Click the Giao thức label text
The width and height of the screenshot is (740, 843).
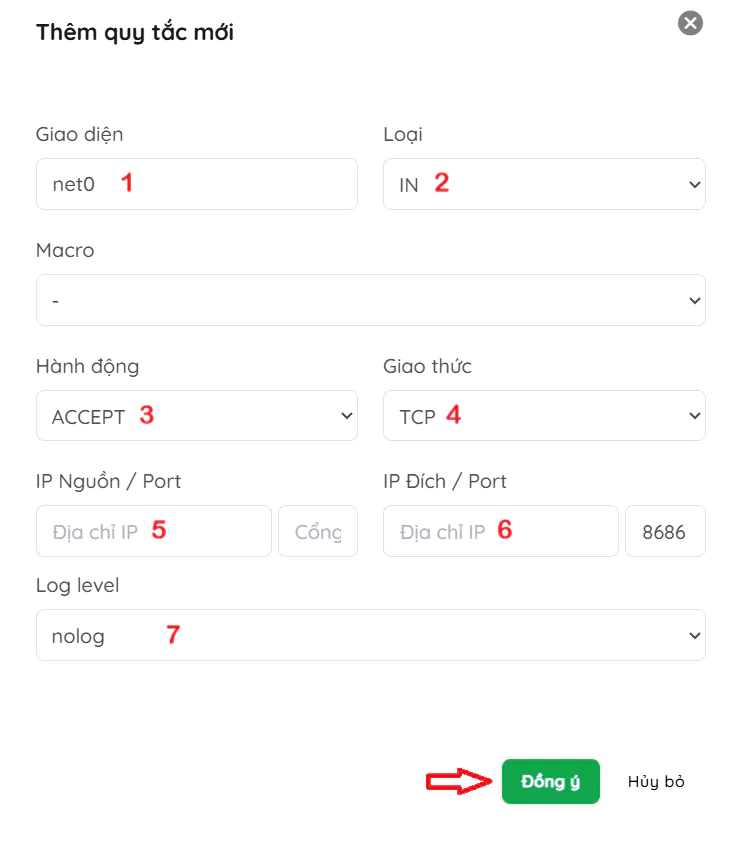coord(427,366)
